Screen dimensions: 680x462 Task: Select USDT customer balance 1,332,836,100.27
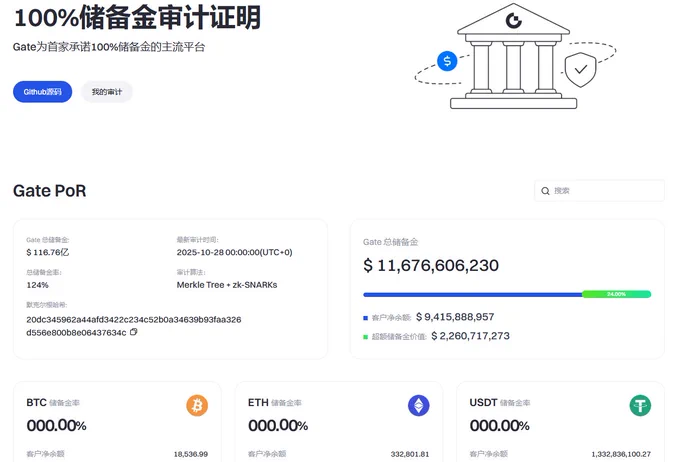621,454
